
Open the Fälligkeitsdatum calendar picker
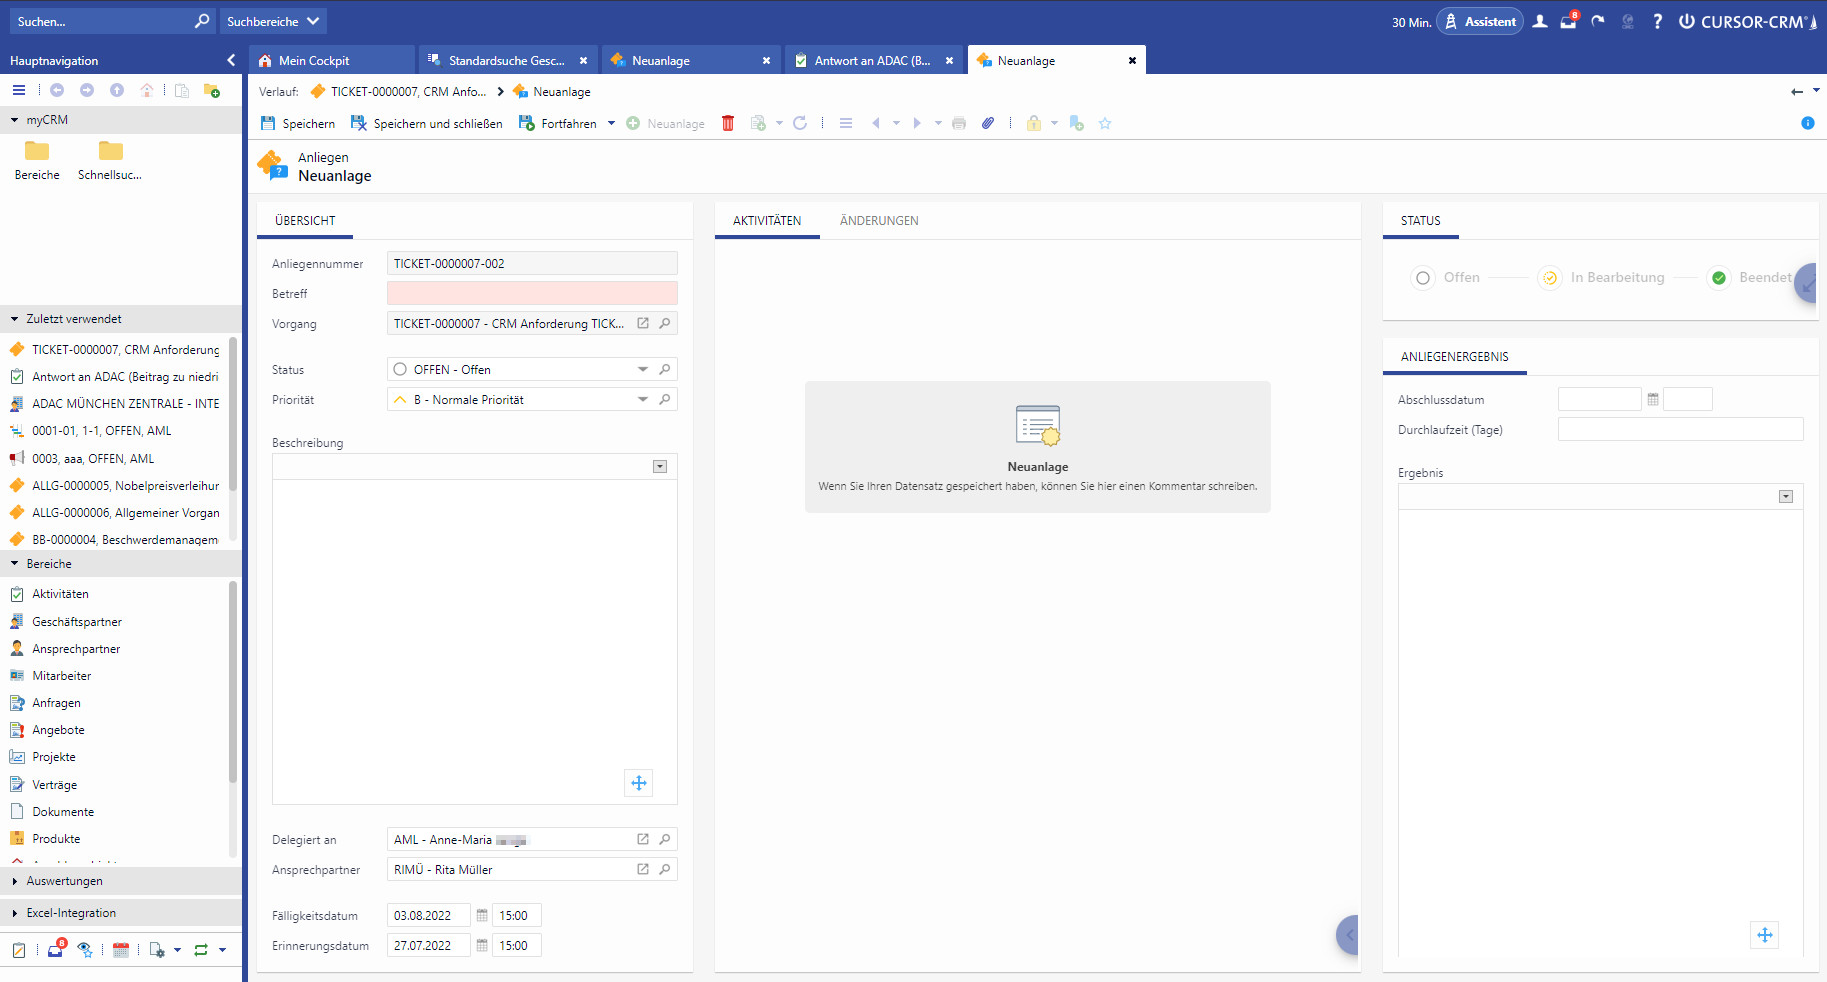[482, 915]
